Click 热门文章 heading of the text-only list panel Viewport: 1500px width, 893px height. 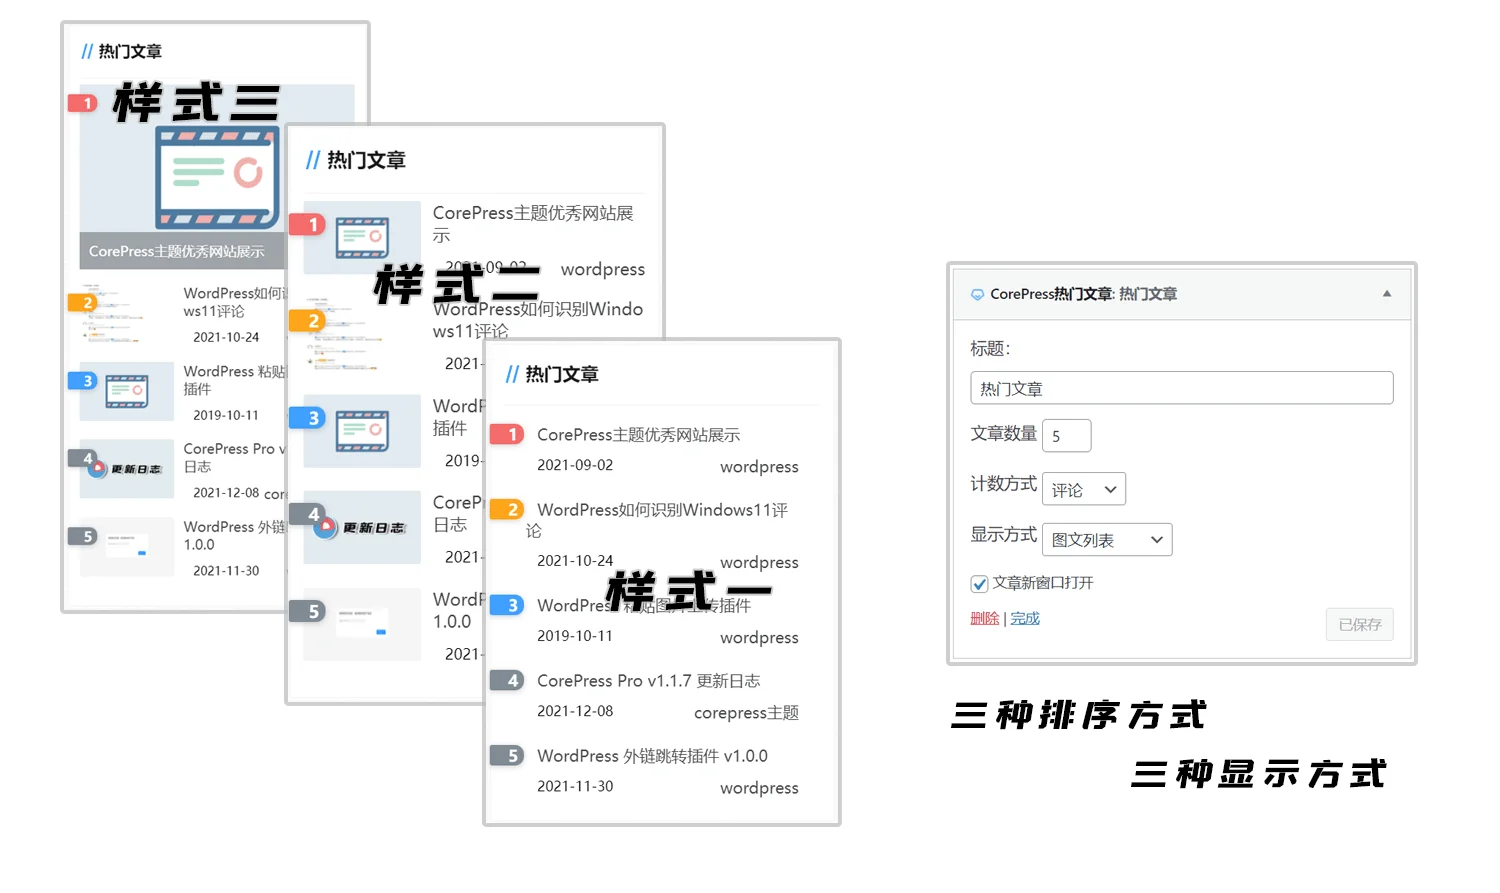pyautogui.click(x=561, y=374)
